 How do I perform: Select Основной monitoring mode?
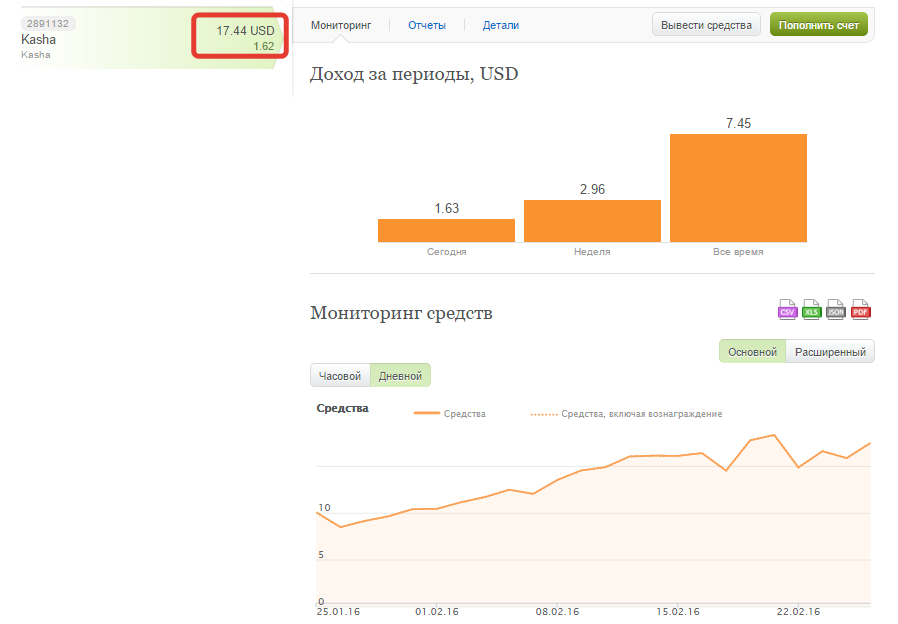[753, 352]
